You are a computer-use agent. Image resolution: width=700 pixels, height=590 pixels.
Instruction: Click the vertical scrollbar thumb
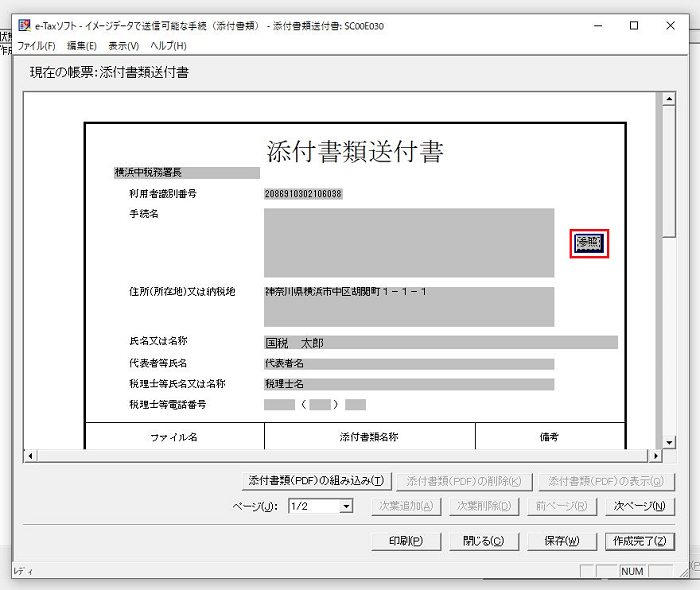click(x=668, y=172)
